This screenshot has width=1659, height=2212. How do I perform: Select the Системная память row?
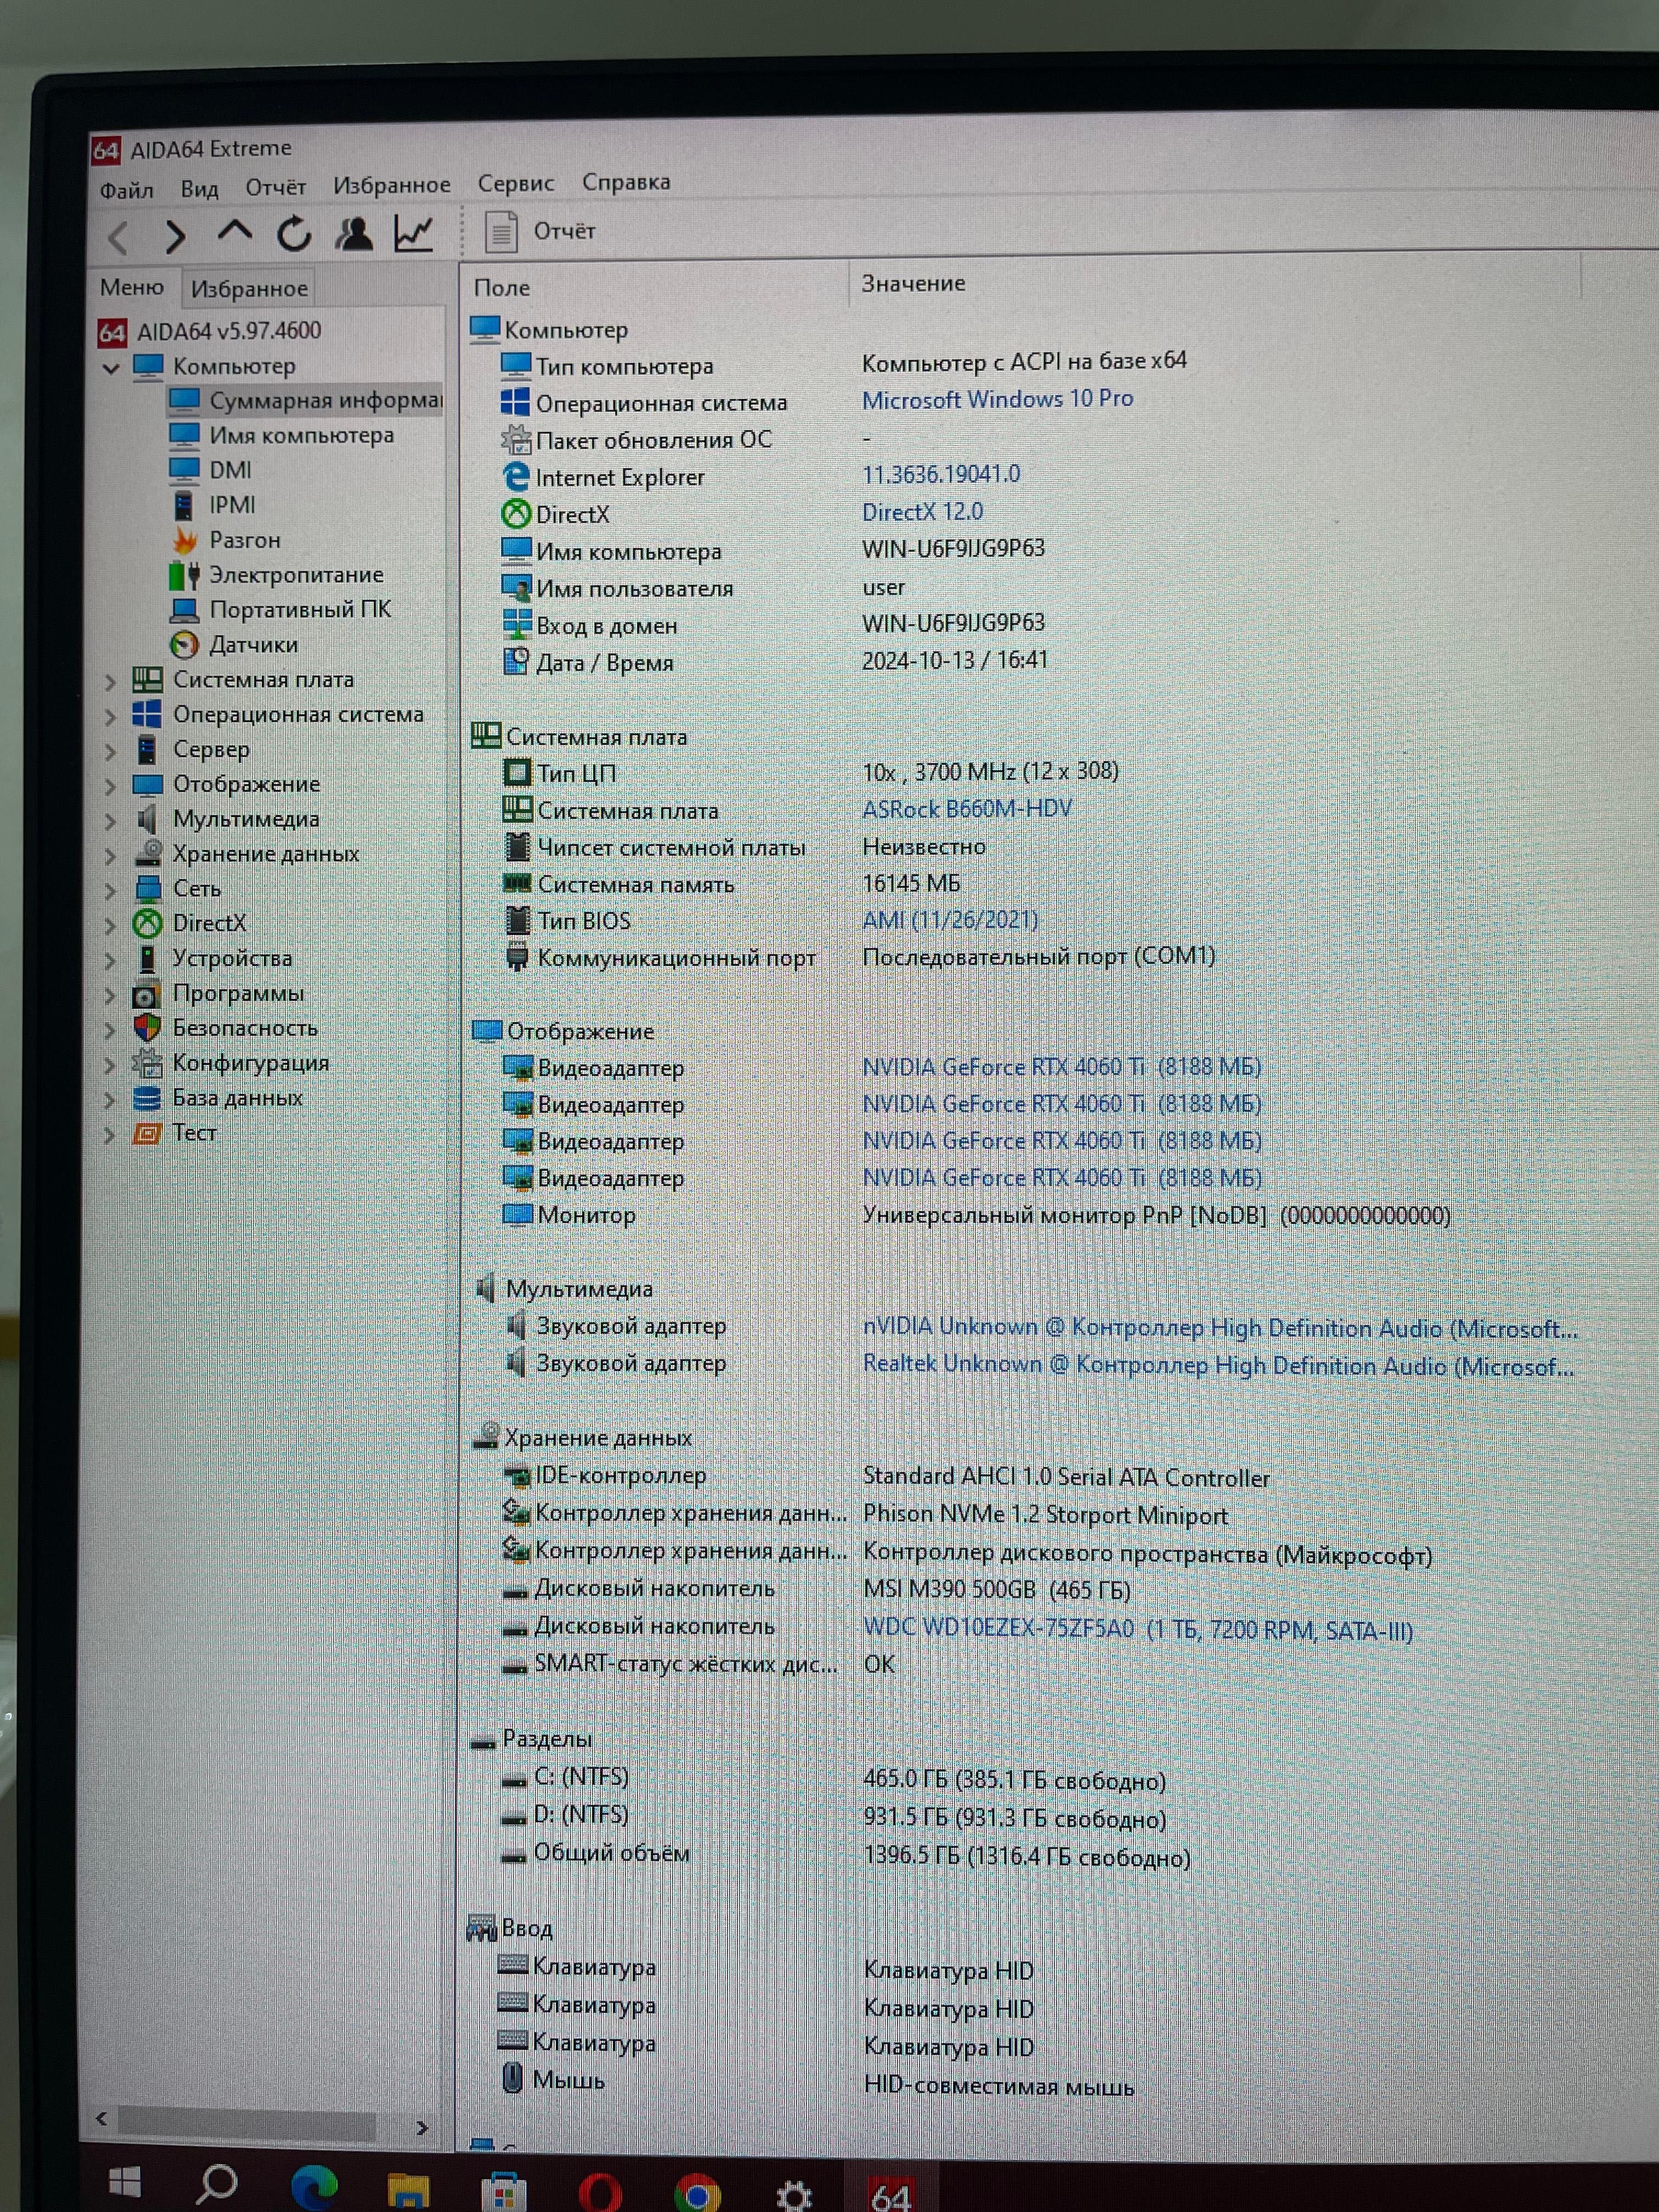click(731, 884)
